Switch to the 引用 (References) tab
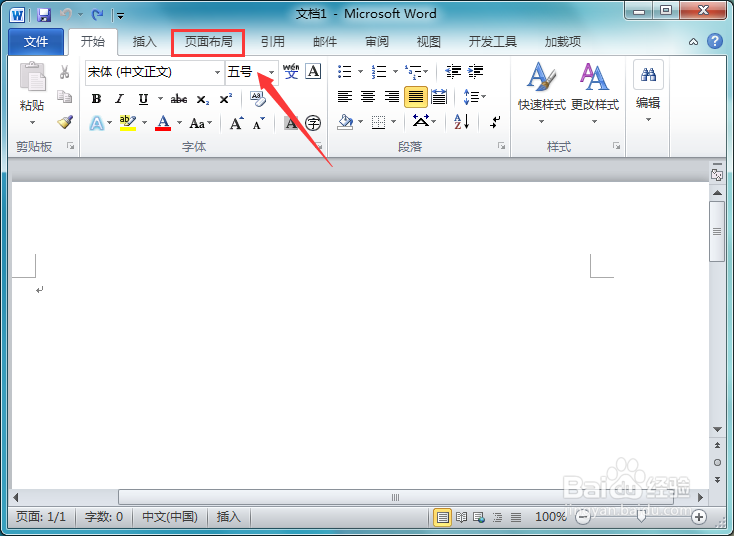This screenshot has height=536, width=734. tap(273, 42)
